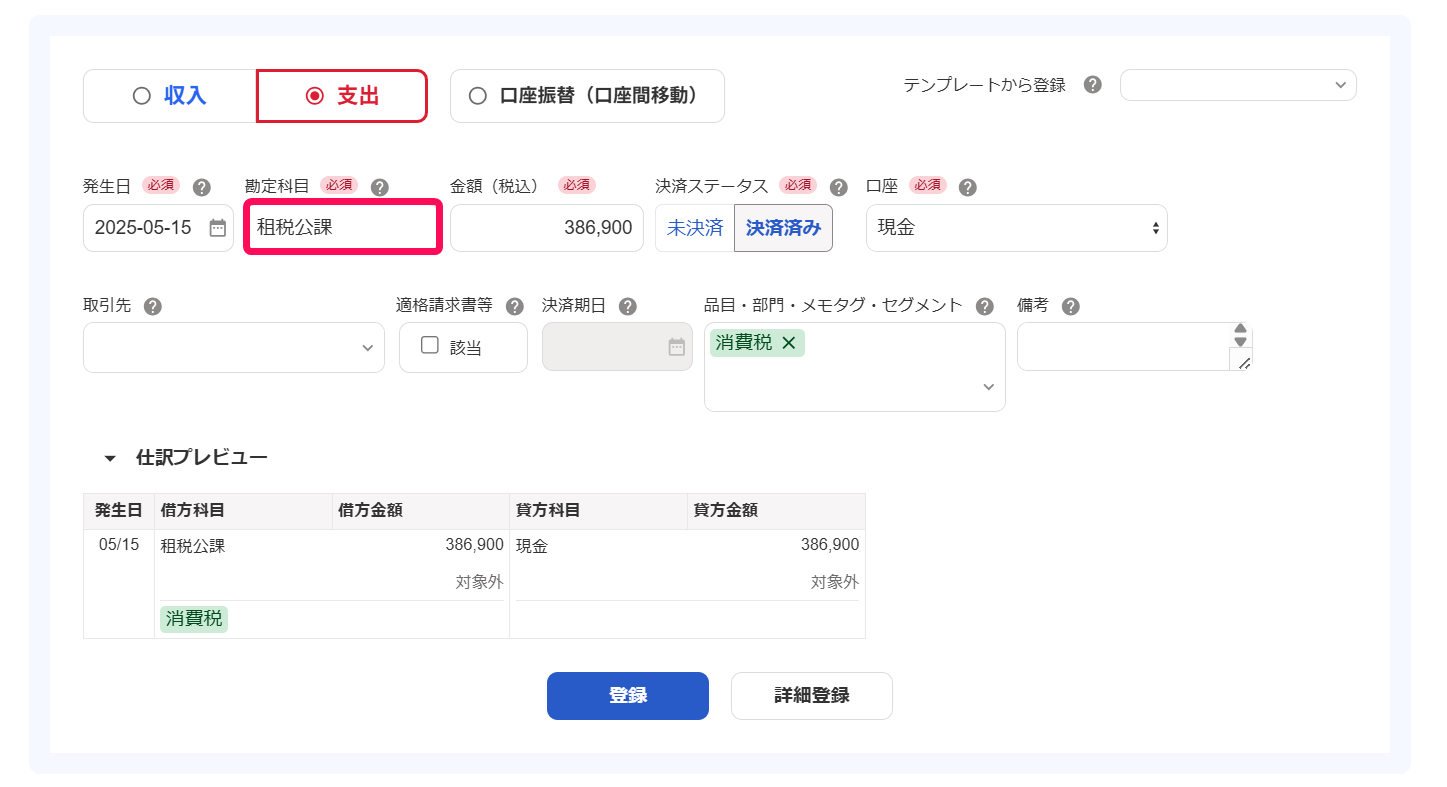Viewport: 1447px width, 787px height.
Task: Click the 金額 field showing 386,900
Action: click(x=547, y=228)
